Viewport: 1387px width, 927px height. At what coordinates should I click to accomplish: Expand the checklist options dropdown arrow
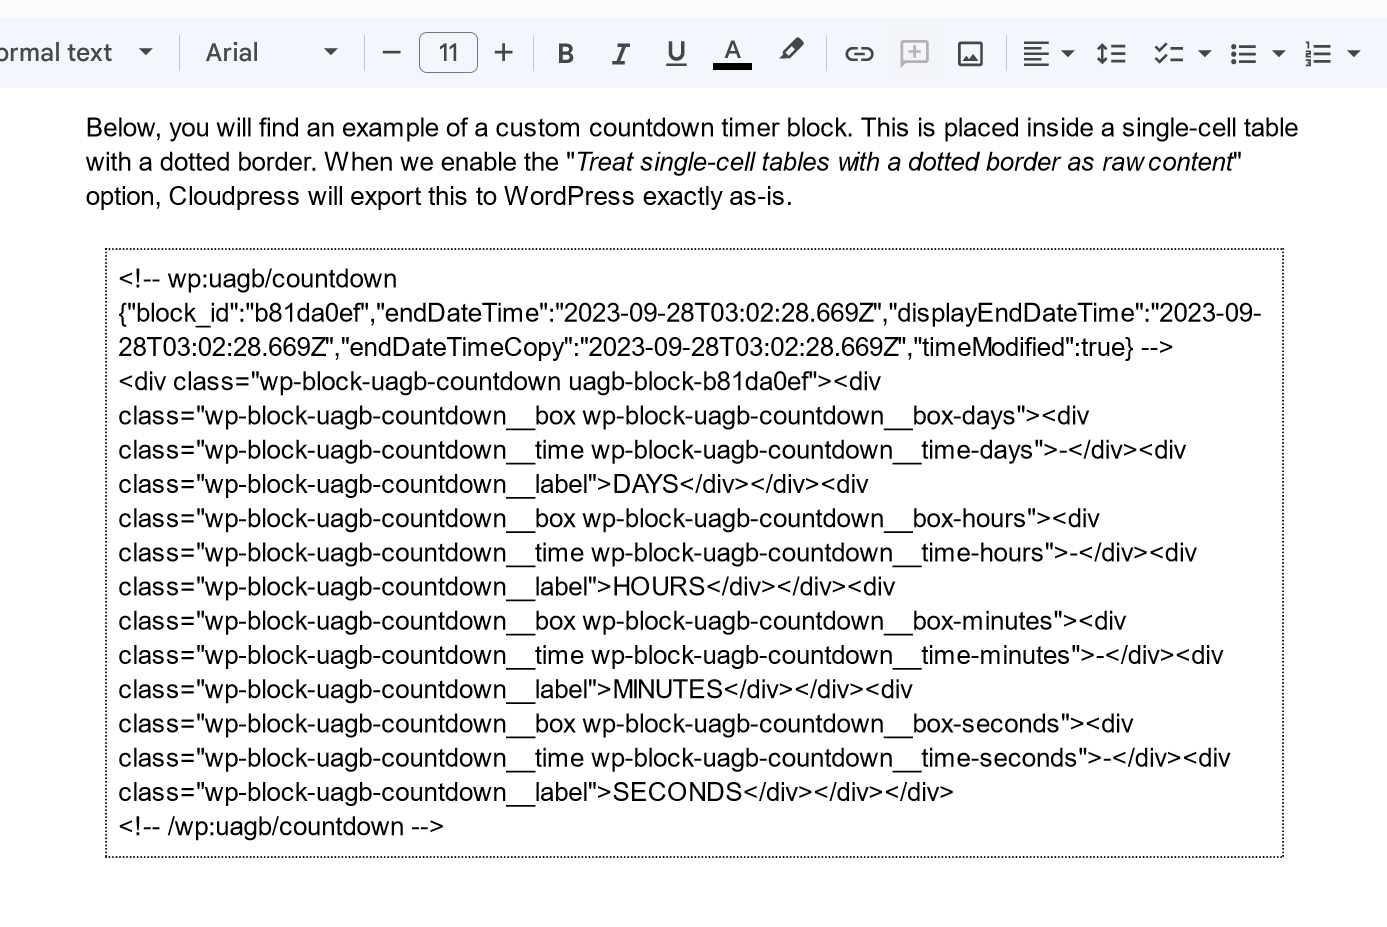(1205, 53)
